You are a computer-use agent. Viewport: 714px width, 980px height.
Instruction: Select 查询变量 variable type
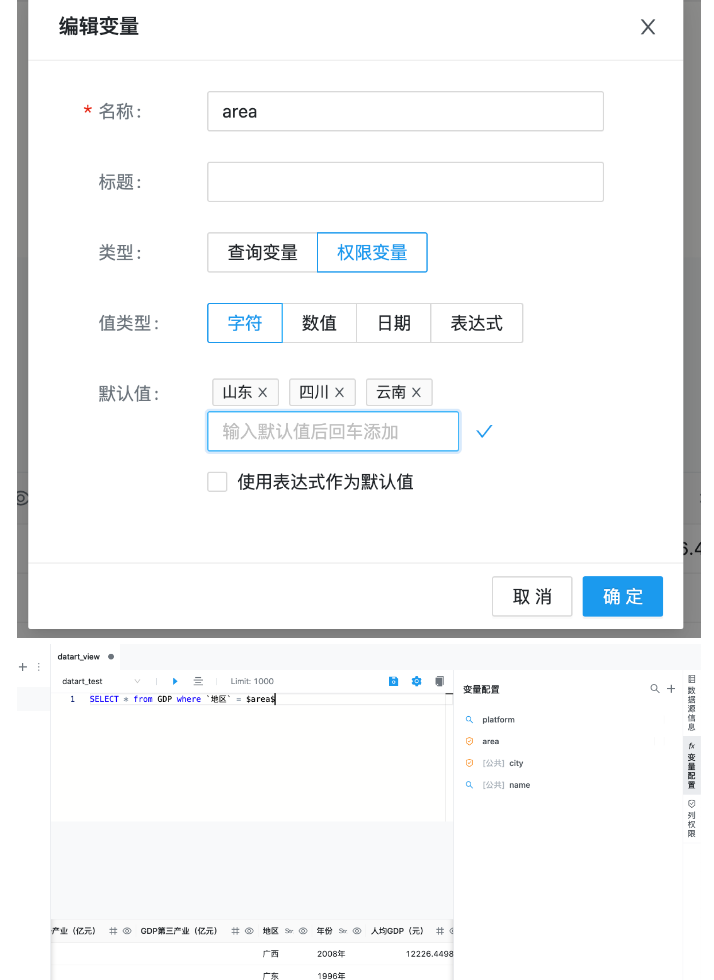[262, 253]
